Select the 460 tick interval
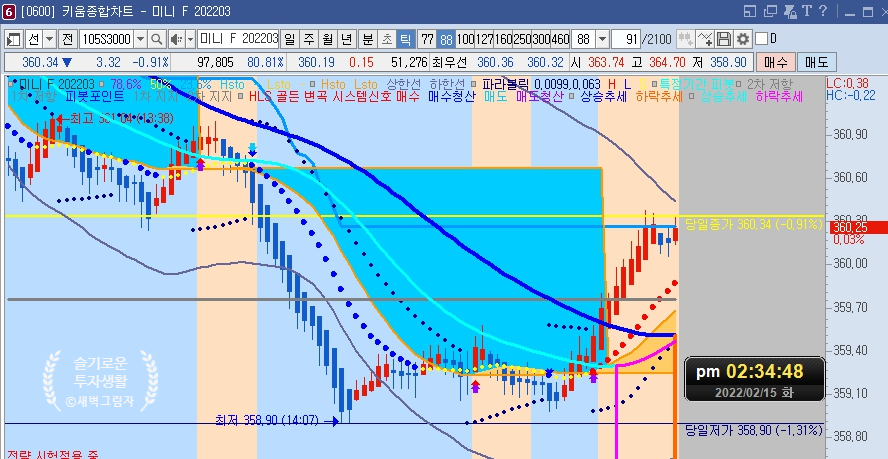This screenshot has height=459, width=888. point(560,39)
